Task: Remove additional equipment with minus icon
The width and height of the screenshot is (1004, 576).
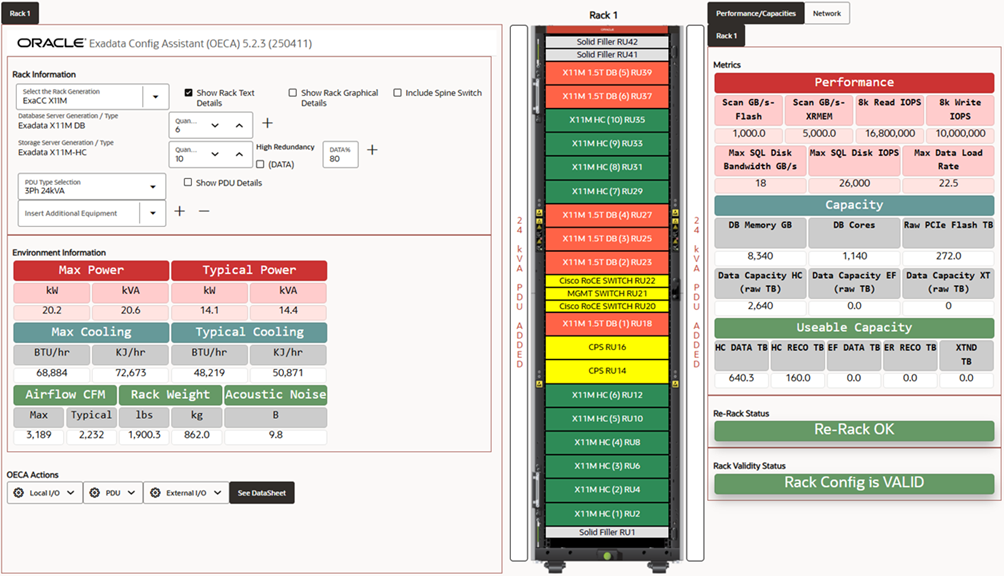Action: tap(204, 211)
